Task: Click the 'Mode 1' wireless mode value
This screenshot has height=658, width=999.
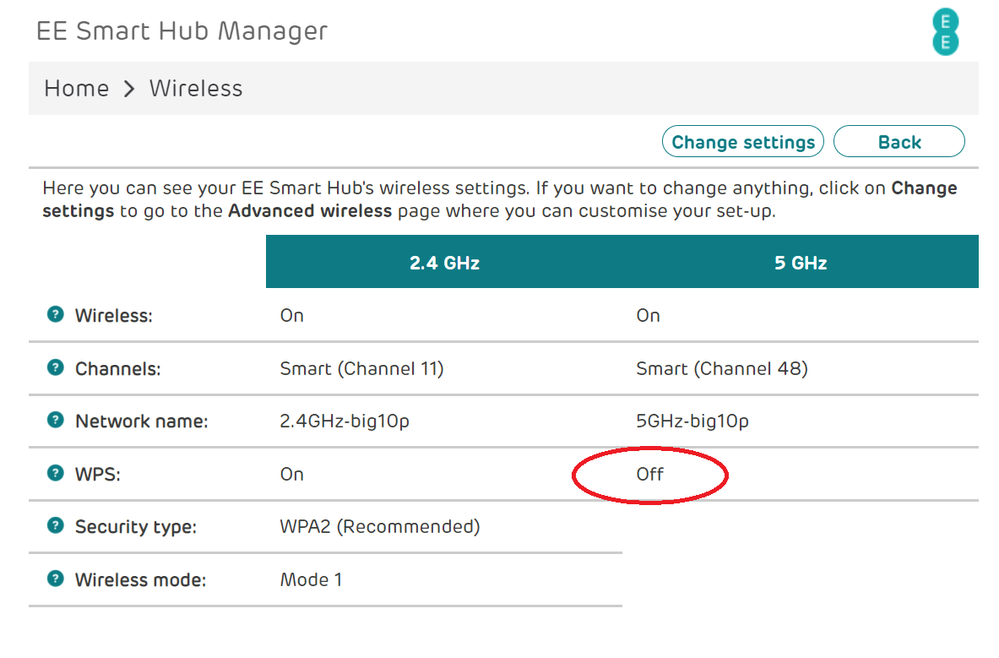Action: point(311,580)
